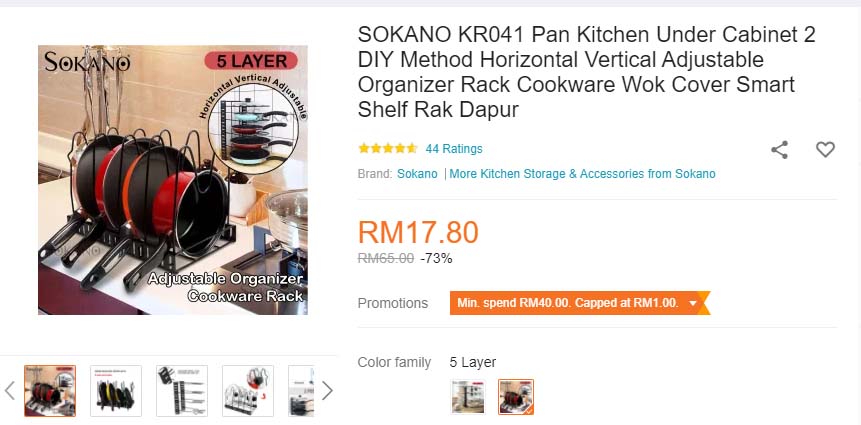This screenshot has width=861, height=425.
Task: Open More Kitchen Storage & Accessories from Sokano
Action: click(x=582, y=174)
